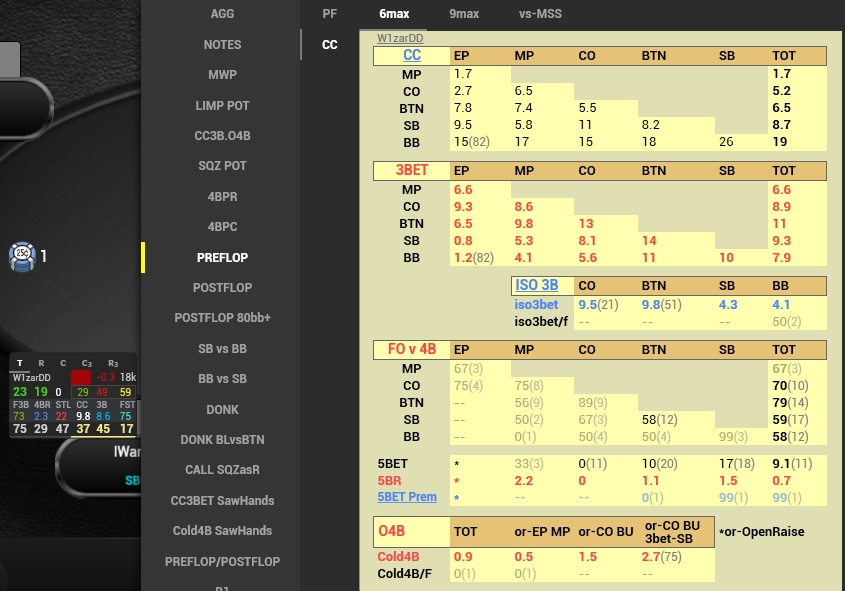
Task: Click Cold4B/F TOT value 0(1)
Action: (x=465, y=574)
